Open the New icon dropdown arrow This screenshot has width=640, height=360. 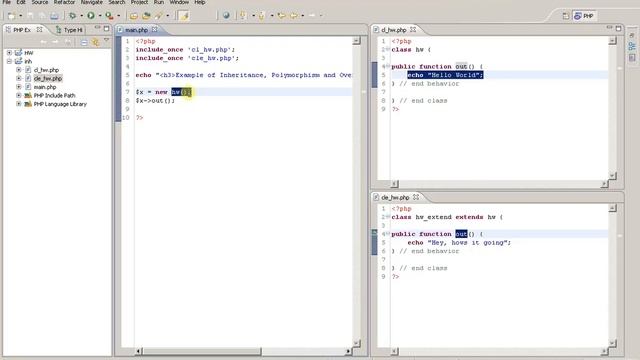tap(20, 16)
